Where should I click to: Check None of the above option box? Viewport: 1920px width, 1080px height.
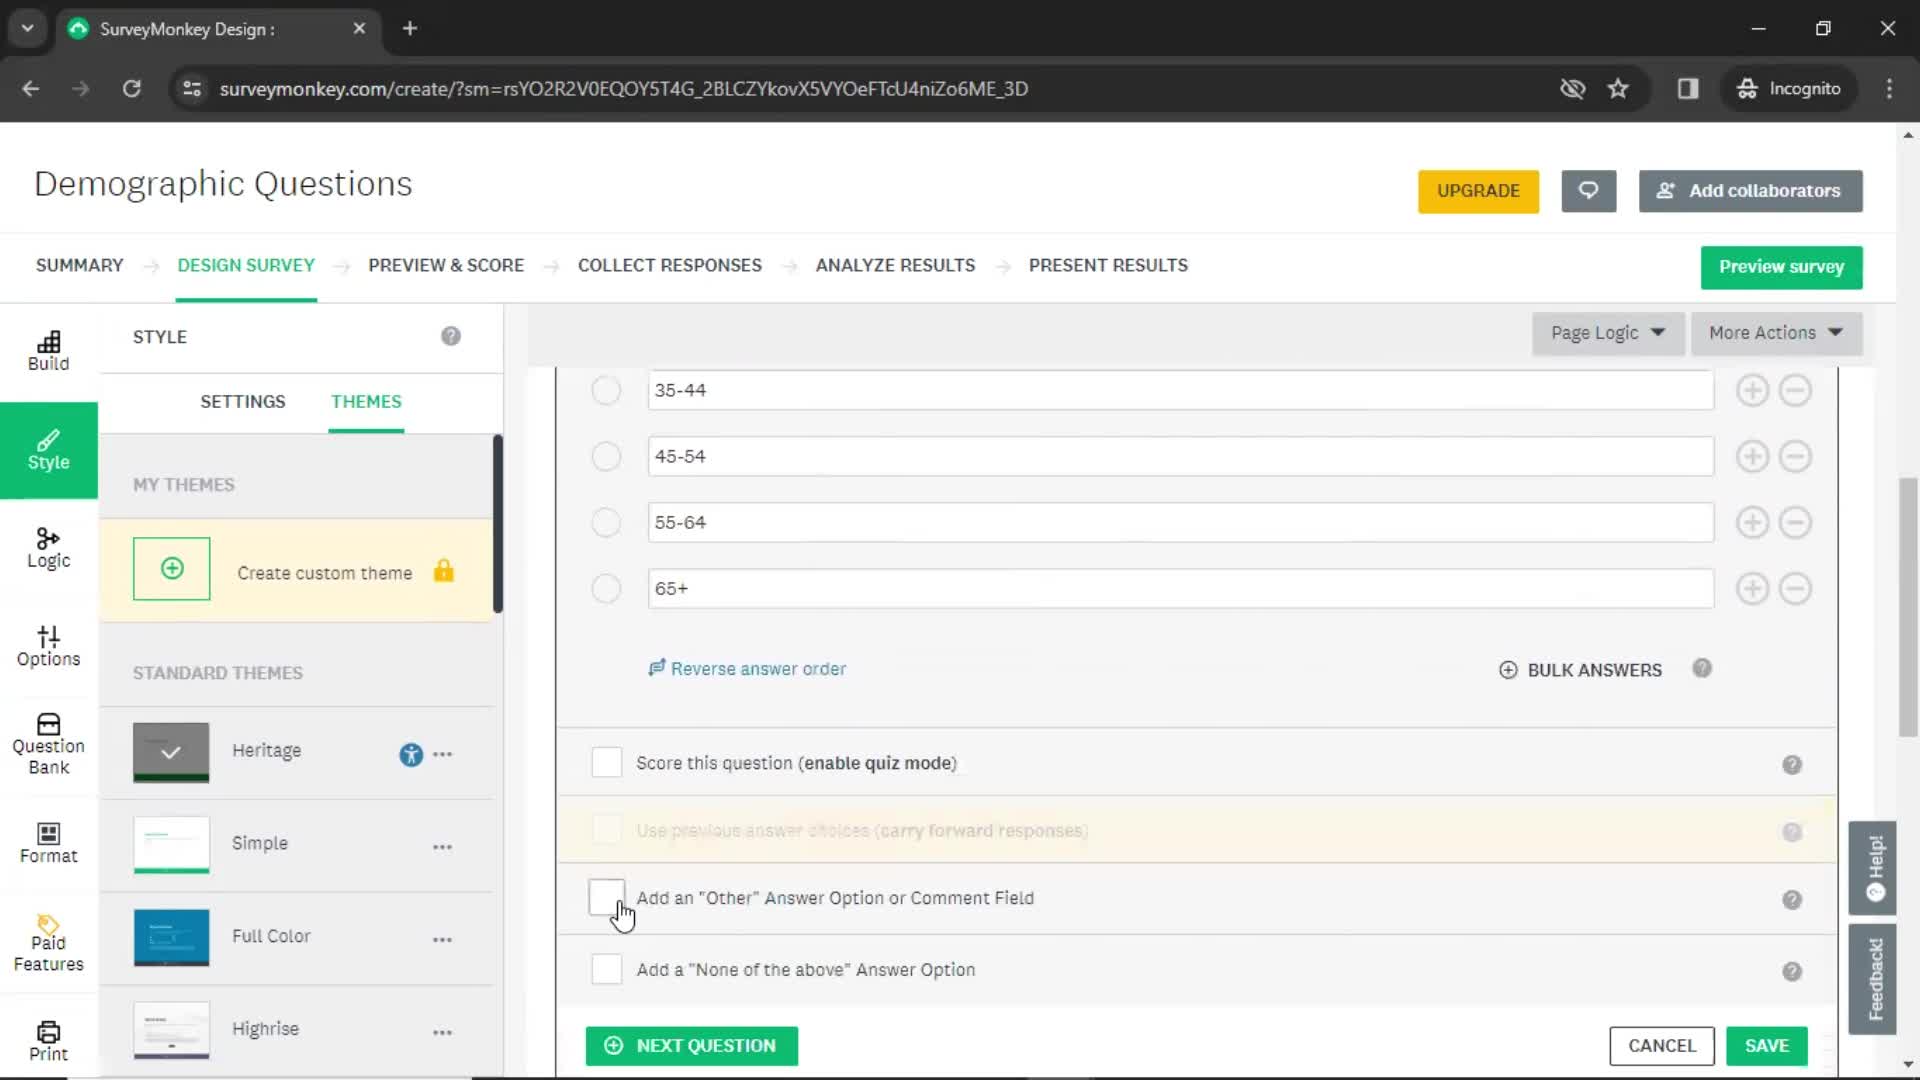tap(606, 969)
